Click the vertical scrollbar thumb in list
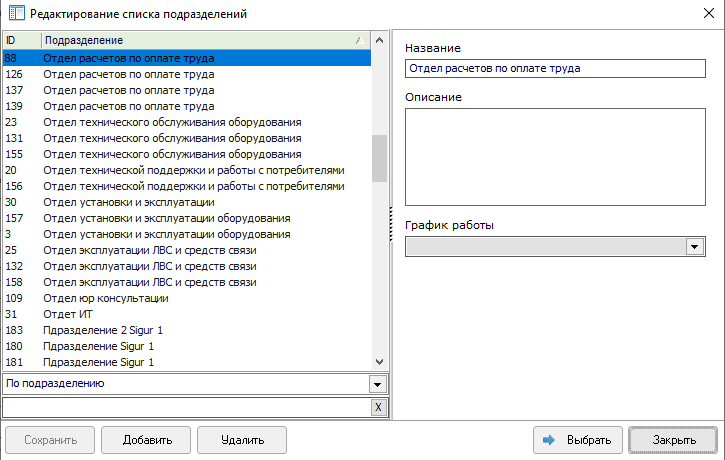 click(379, 158)
